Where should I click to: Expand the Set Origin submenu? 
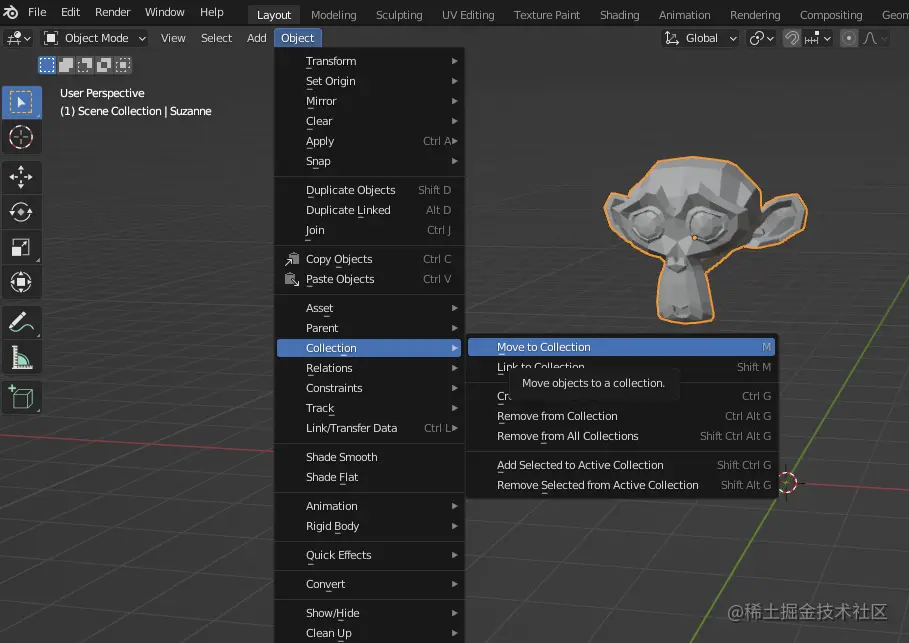click(369, 81)
